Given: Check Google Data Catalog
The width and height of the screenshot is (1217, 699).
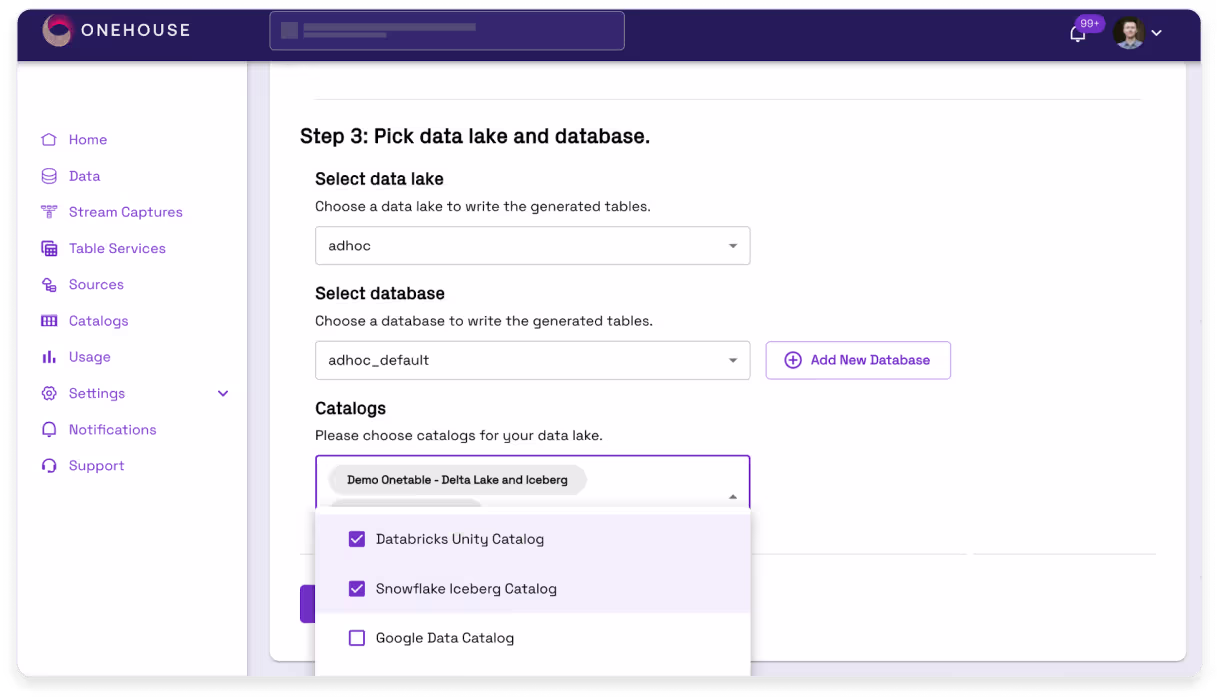Looking at the screenshot, I should tap(356, 638).
